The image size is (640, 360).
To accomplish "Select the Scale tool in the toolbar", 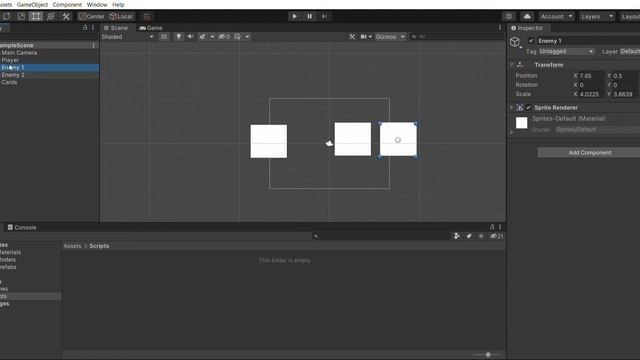I will [21, 16].
